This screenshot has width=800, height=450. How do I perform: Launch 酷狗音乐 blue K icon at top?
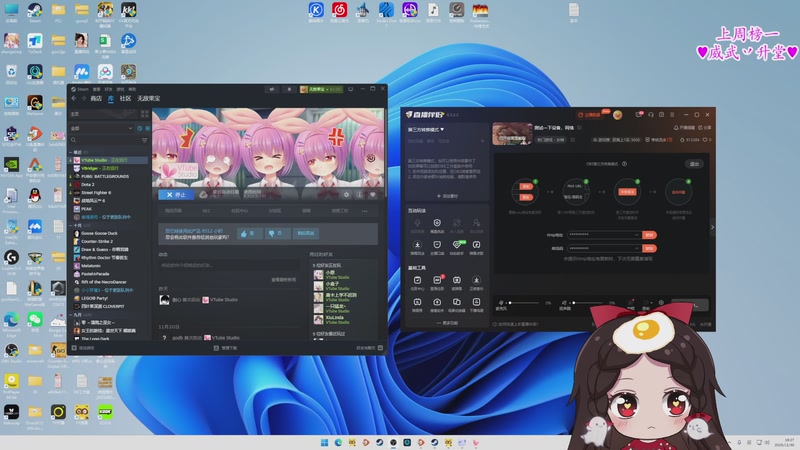[316, 9]
